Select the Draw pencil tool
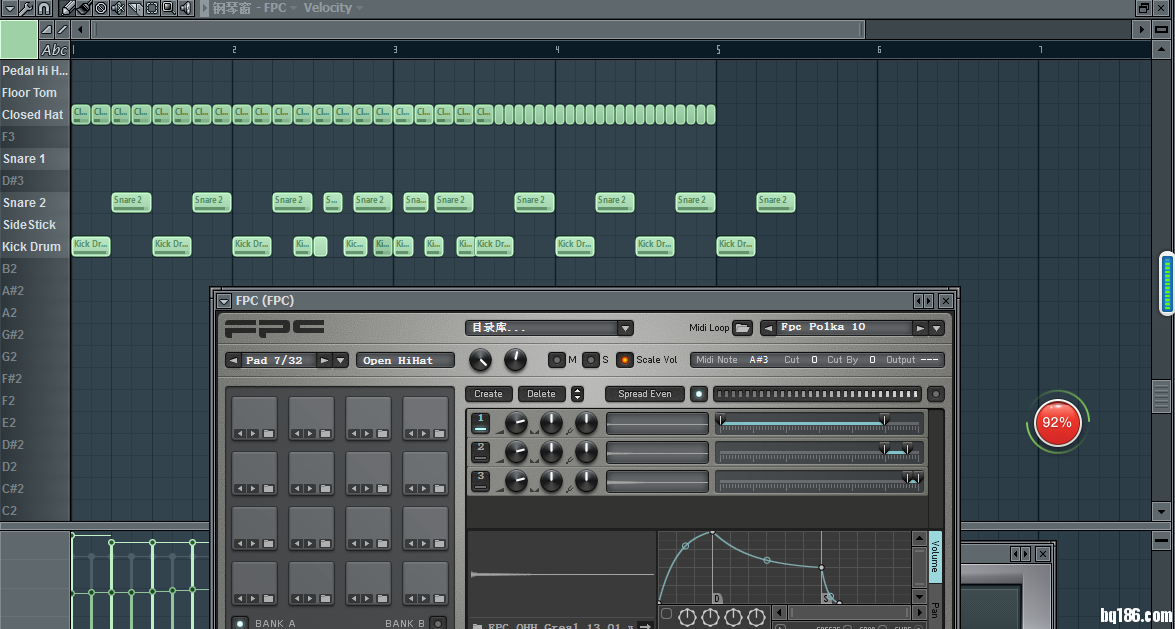This screenshot has width=1175, height=629. 67,8
